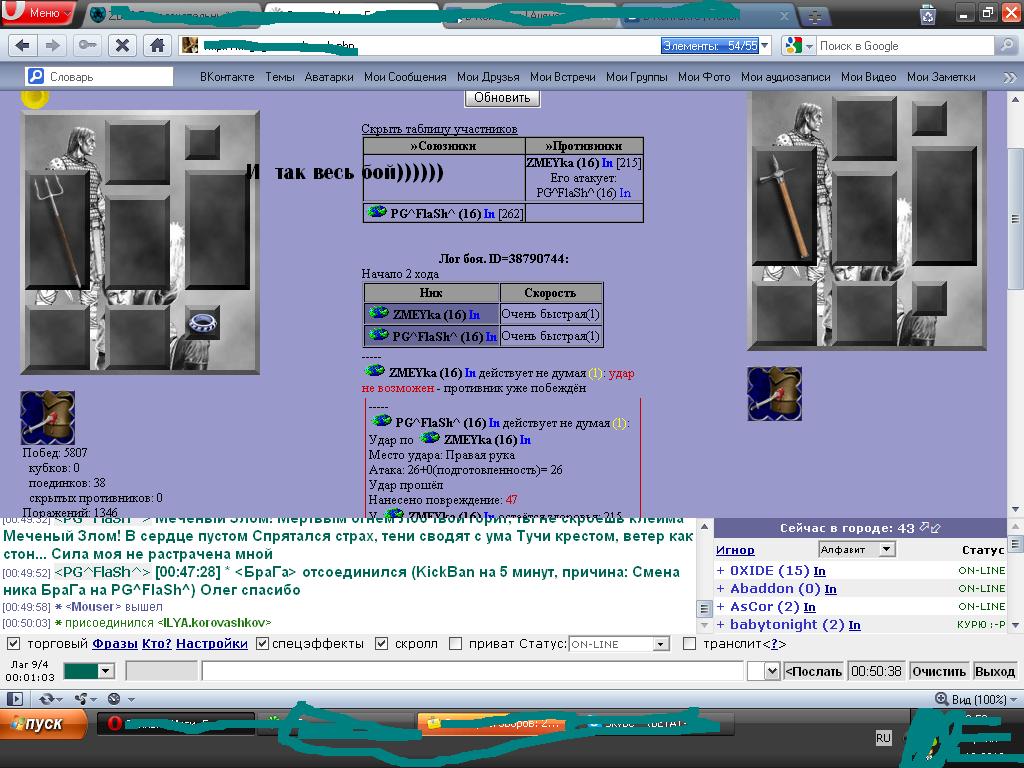Image resolution: width=1024 pixels, height=768 pixels.
Task: Open the ВКонтакте bookmark
Action: pos(227,76)
